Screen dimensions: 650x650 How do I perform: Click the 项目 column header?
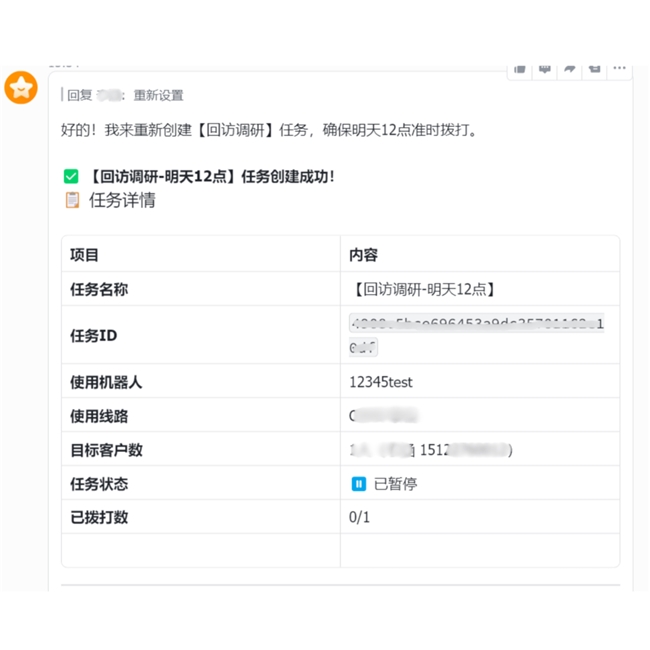pos(85,255)
